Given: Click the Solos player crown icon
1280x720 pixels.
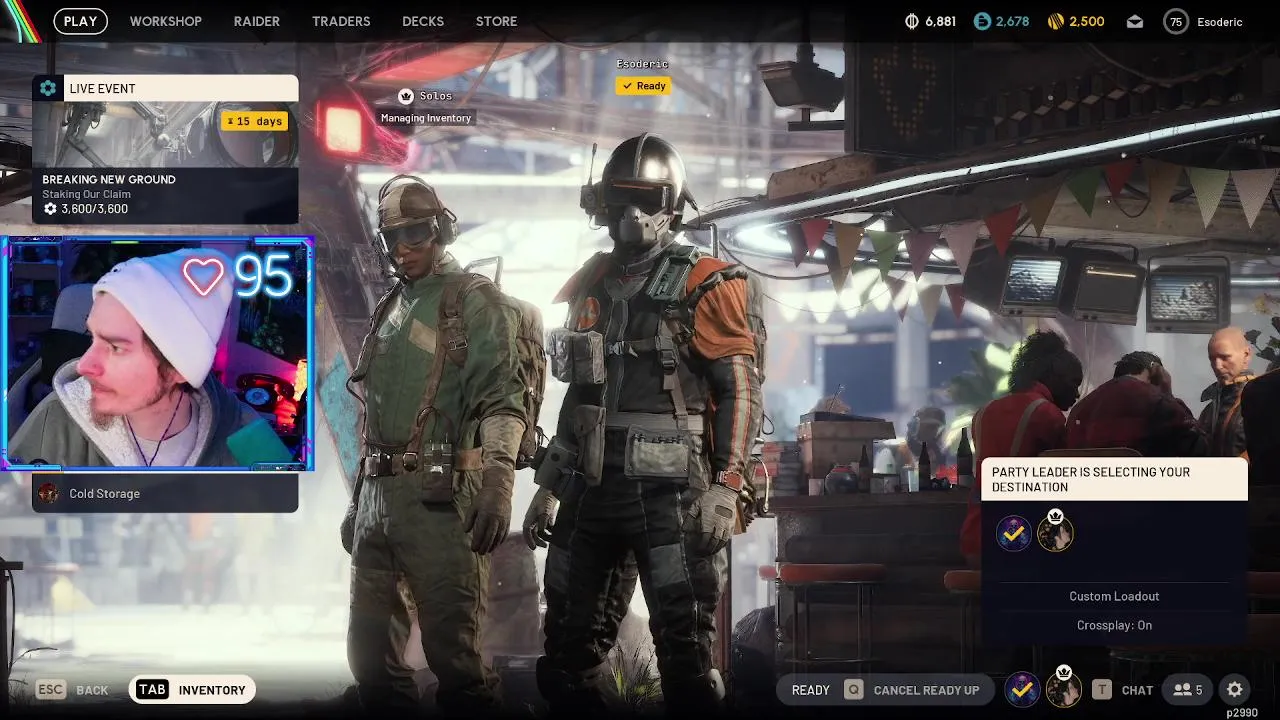Looking at the screenshot, I should (405, 96).
